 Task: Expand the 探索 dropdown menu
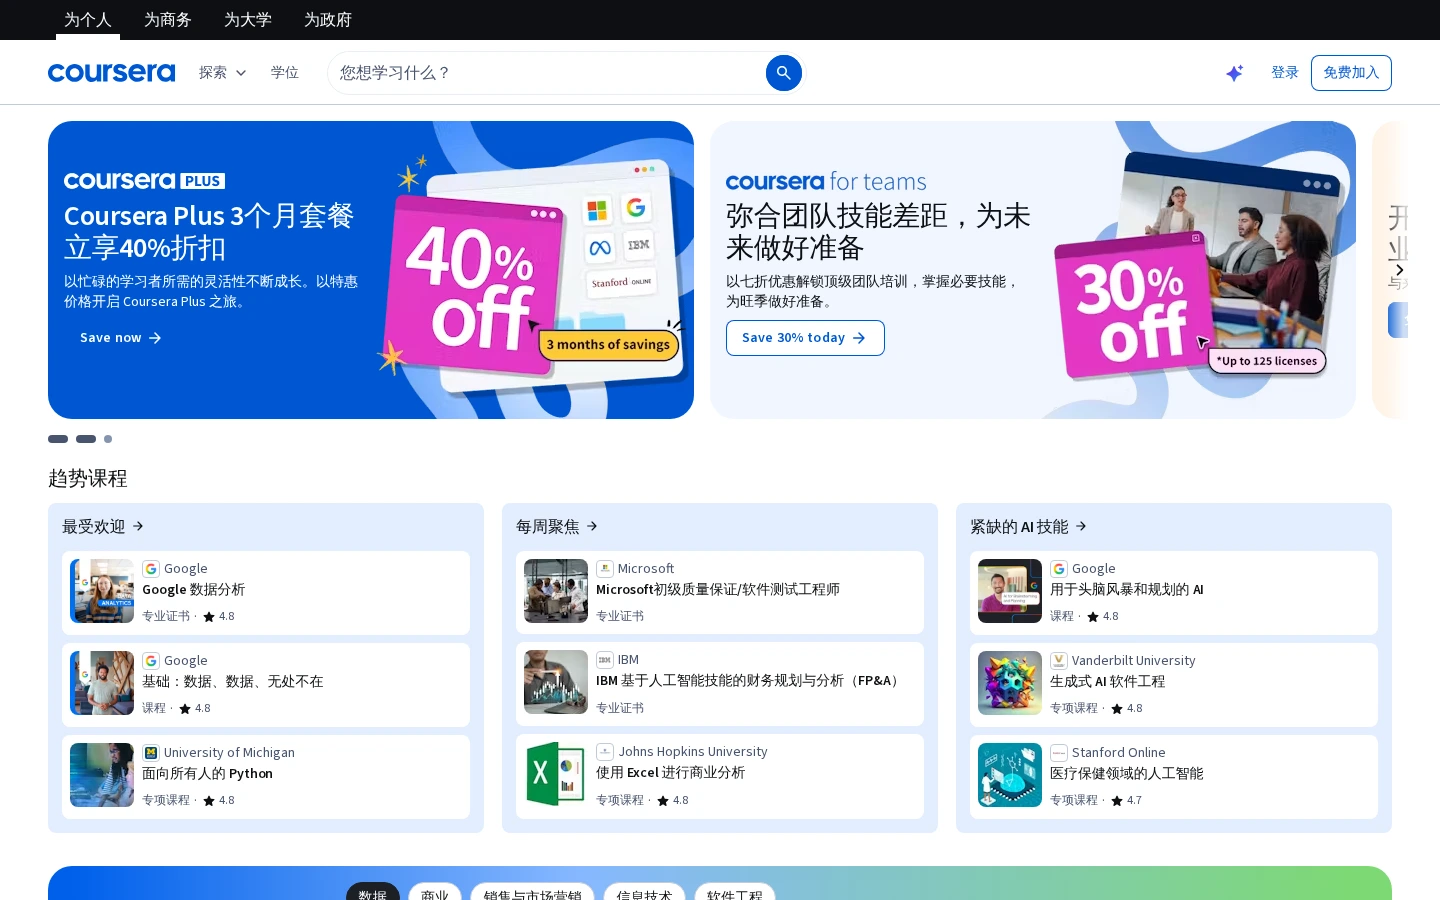222,73
